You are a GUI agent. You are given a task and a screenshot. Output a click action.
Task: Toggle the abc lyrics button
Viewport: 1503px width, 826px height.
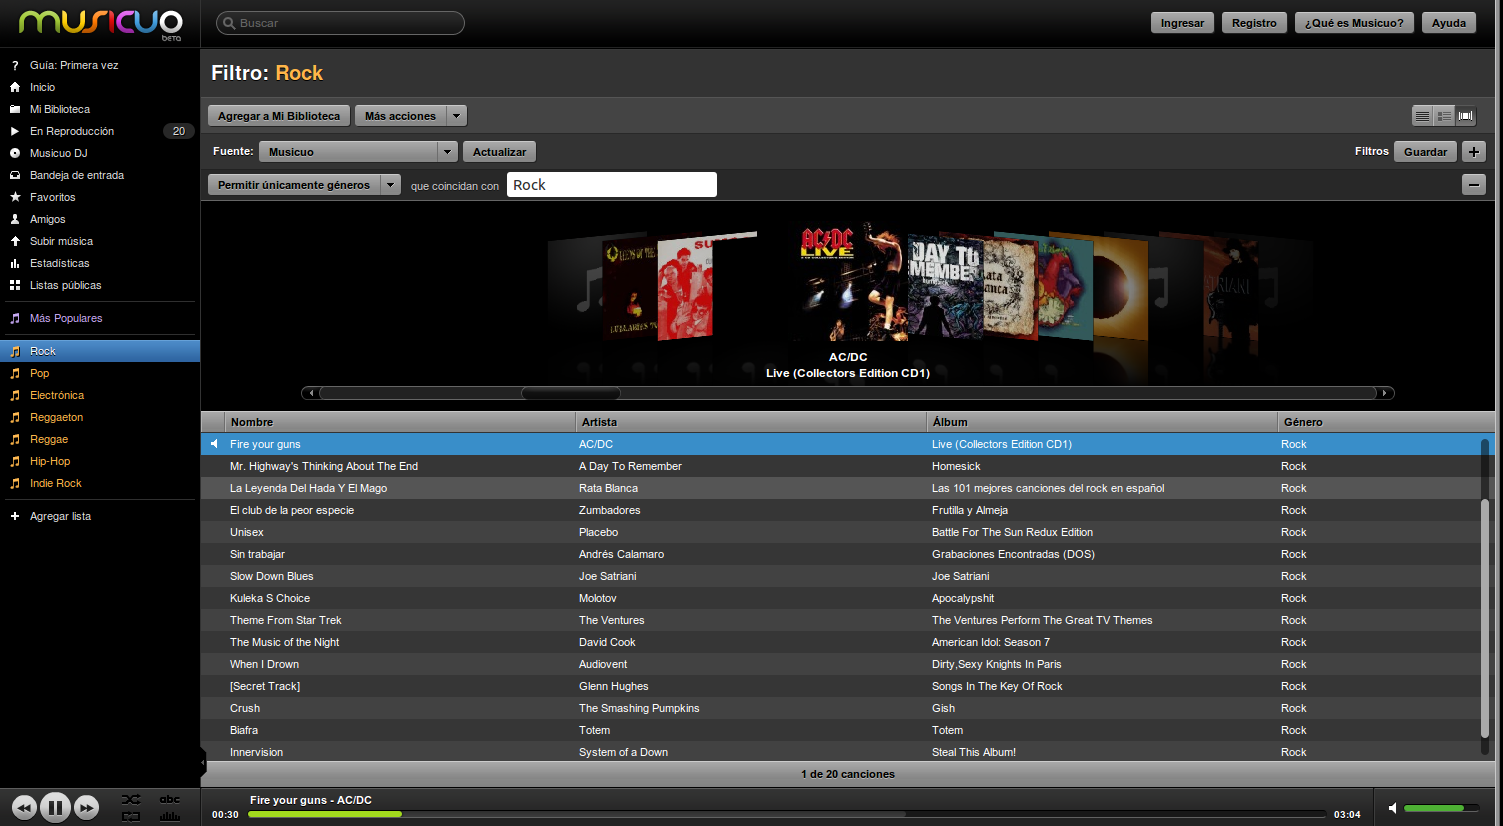(170, 799)
